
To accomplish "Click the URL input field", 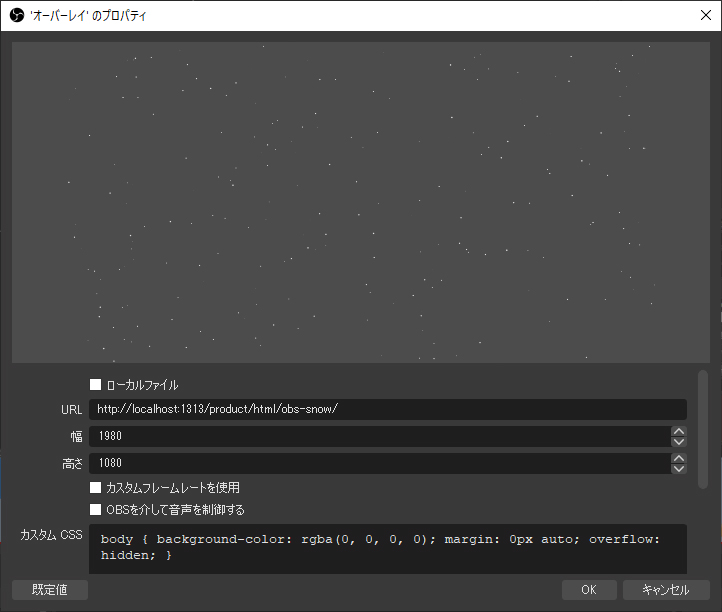I will click(x=388, y=409).
